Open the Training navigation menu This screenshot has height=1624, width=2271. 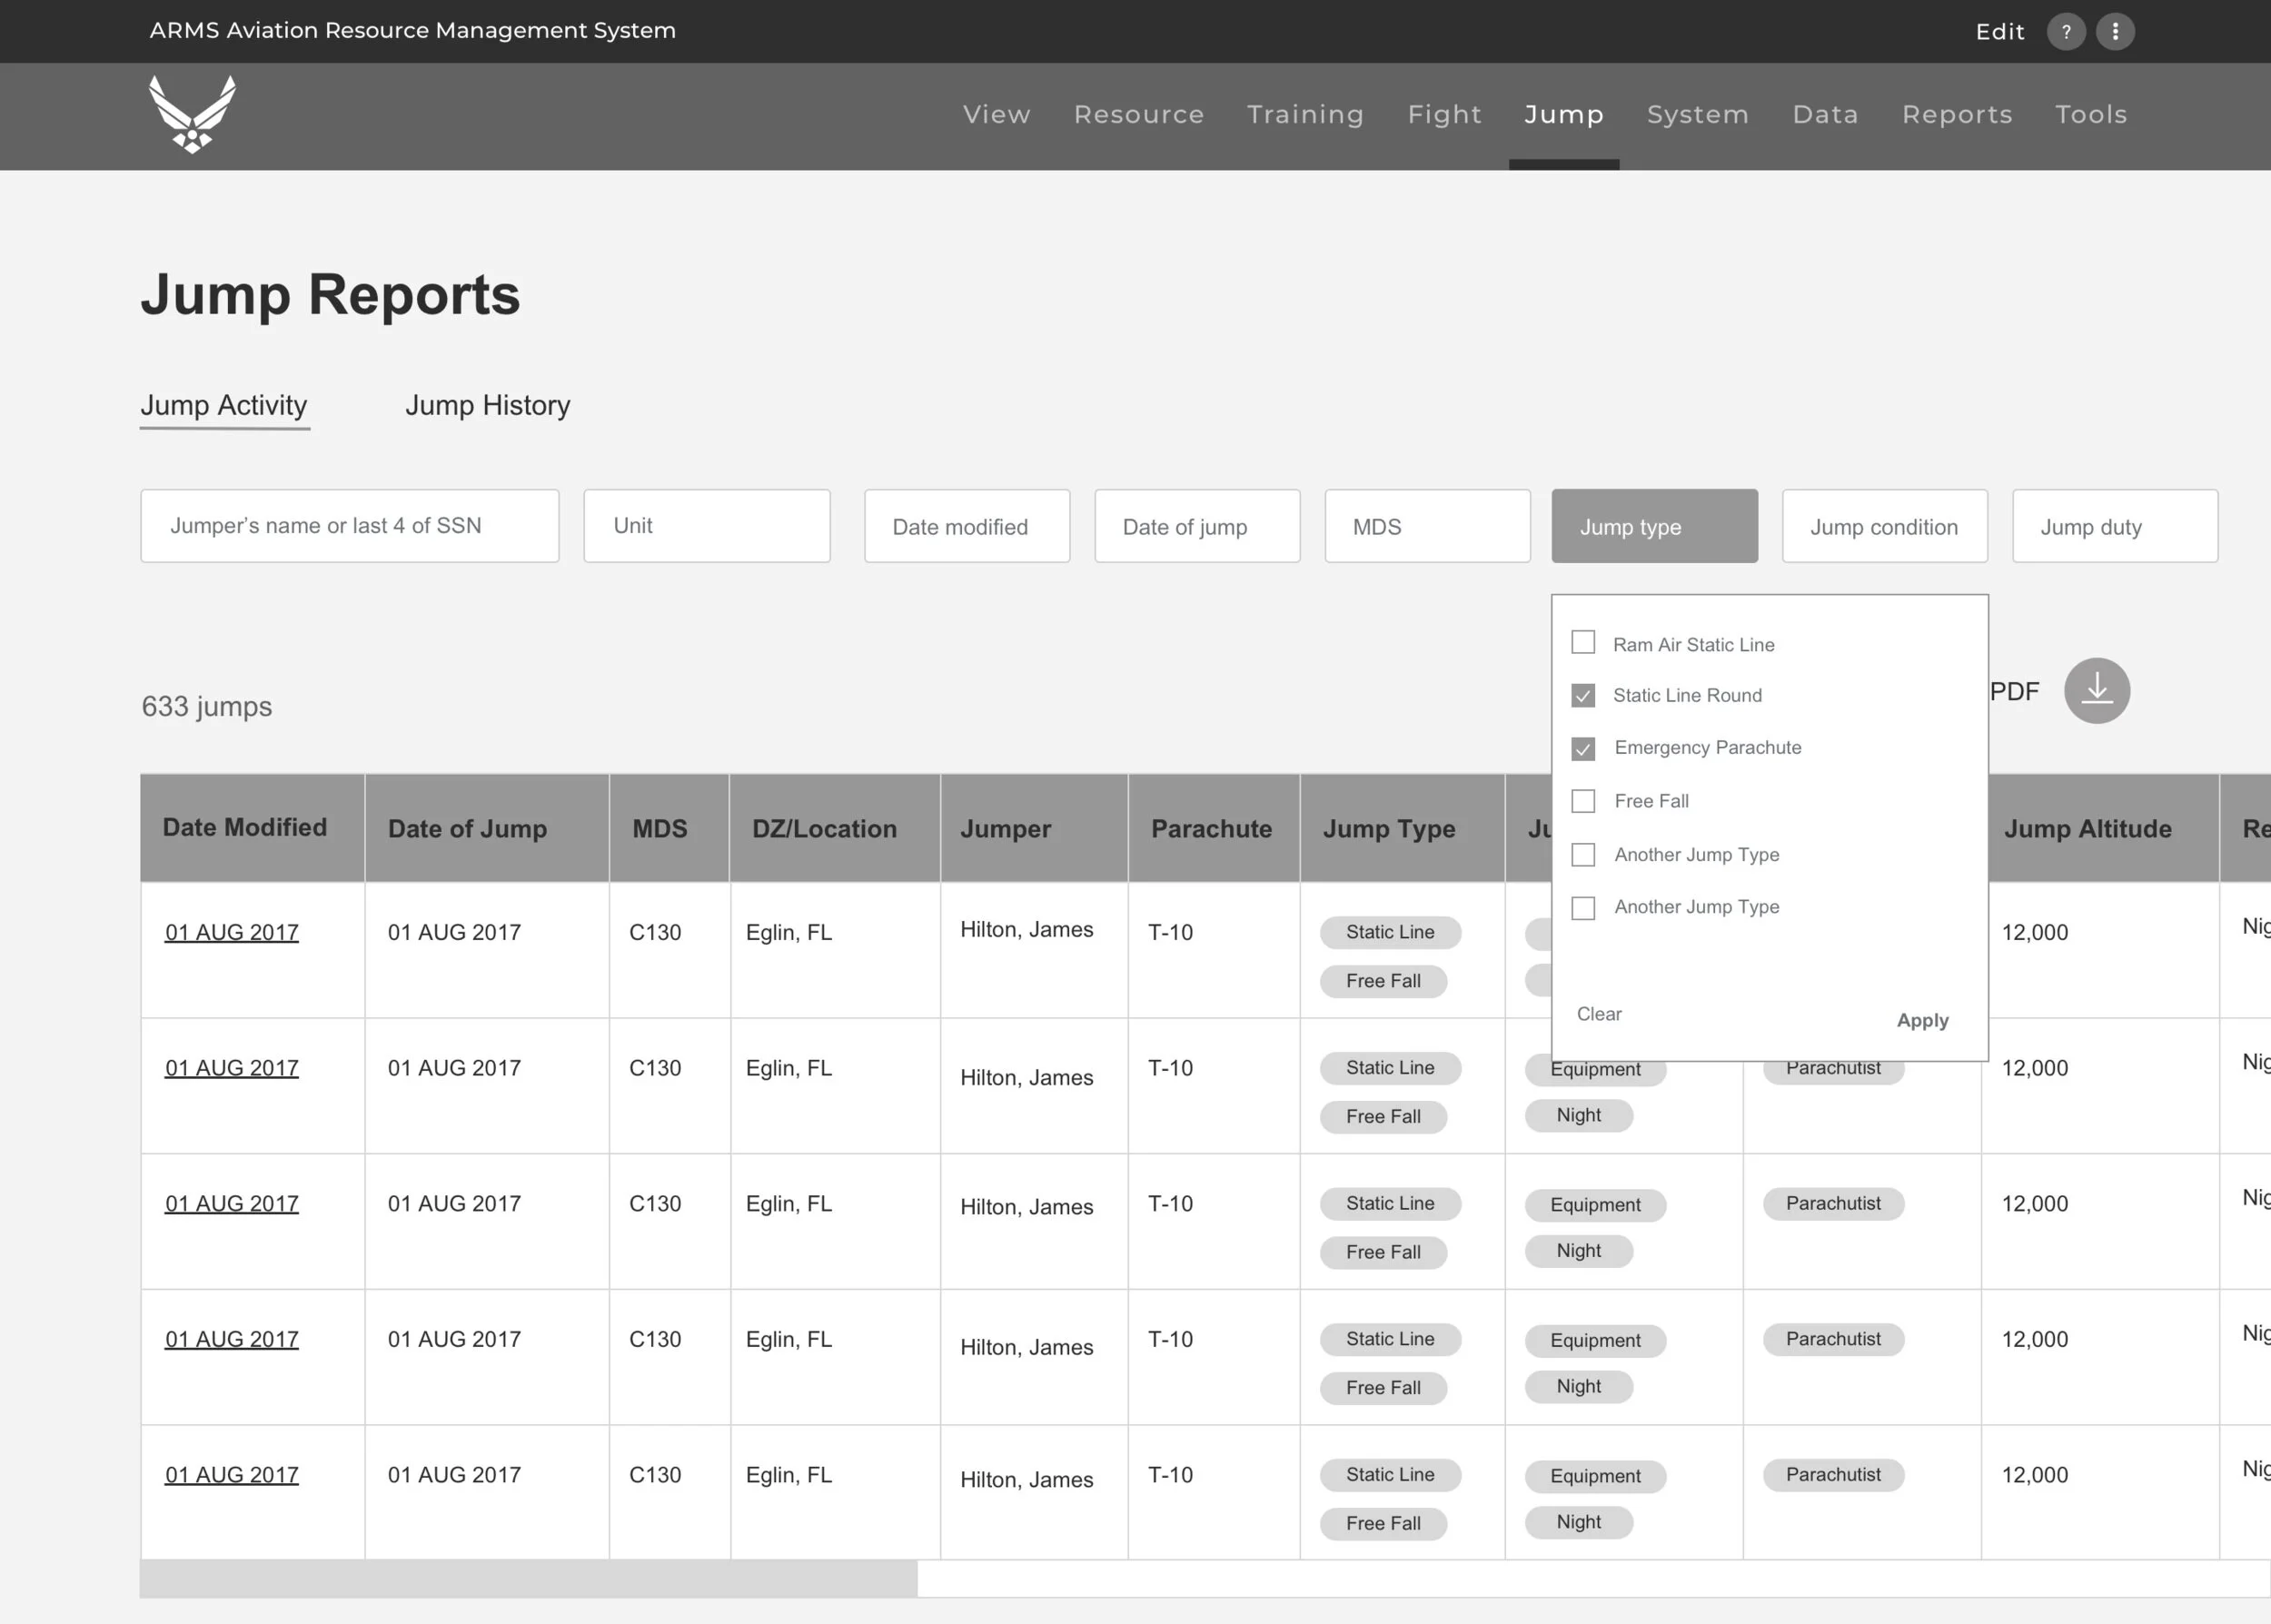pyautogui.click(x=1304, y=115)
